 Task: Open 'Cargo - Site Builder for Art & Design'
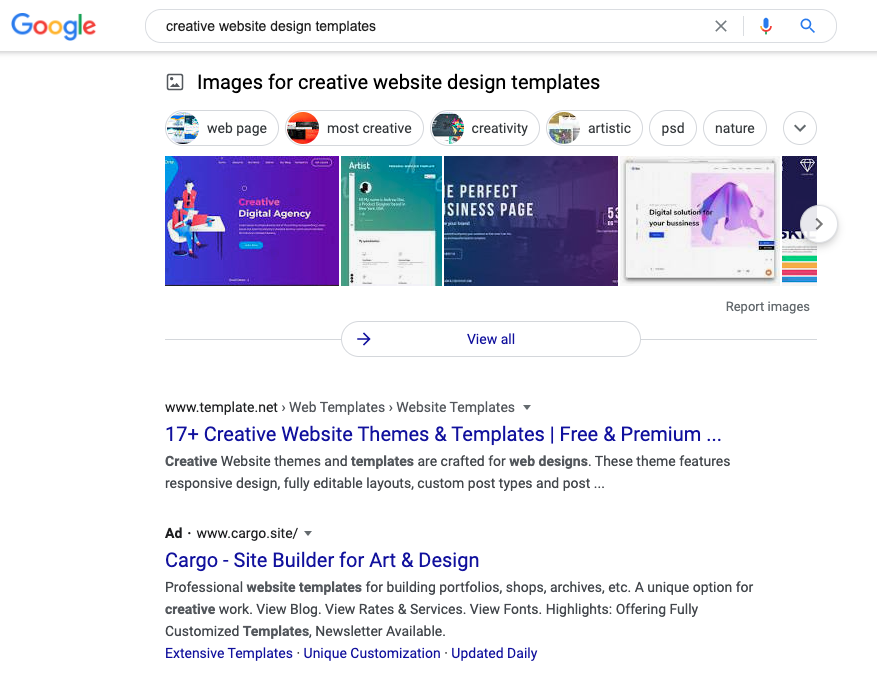pos(322,560)
